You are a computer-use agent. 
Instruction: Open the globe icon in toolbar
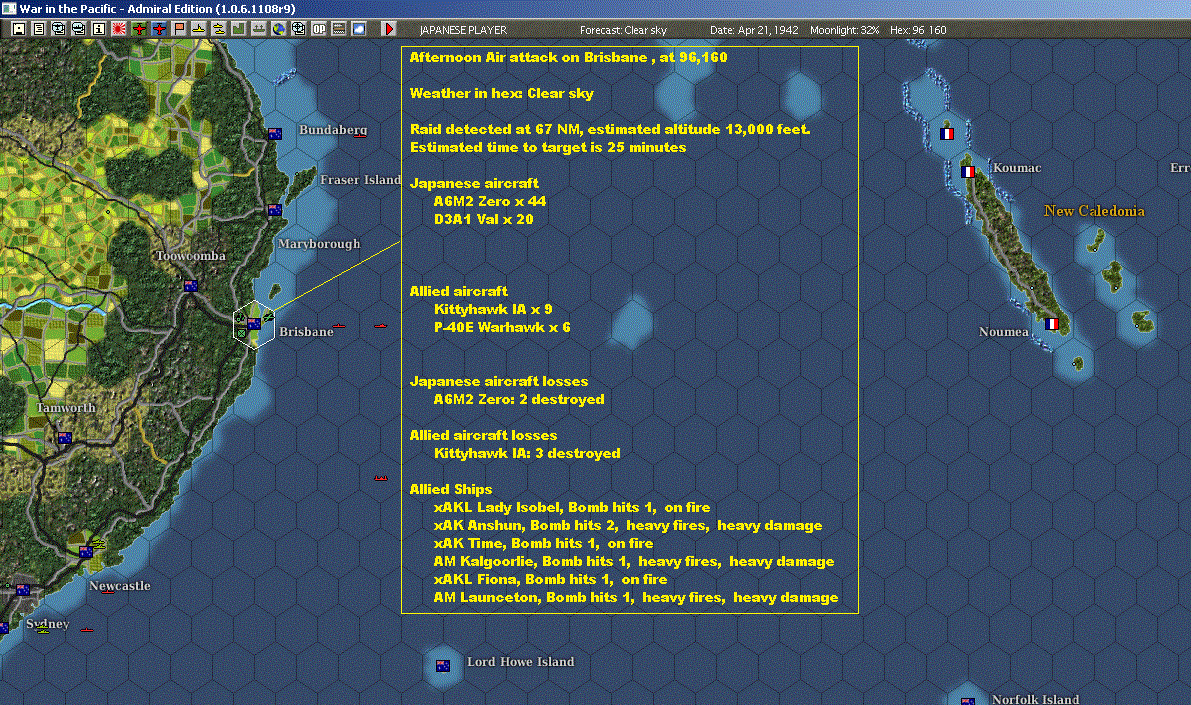[x=279, y=29]
